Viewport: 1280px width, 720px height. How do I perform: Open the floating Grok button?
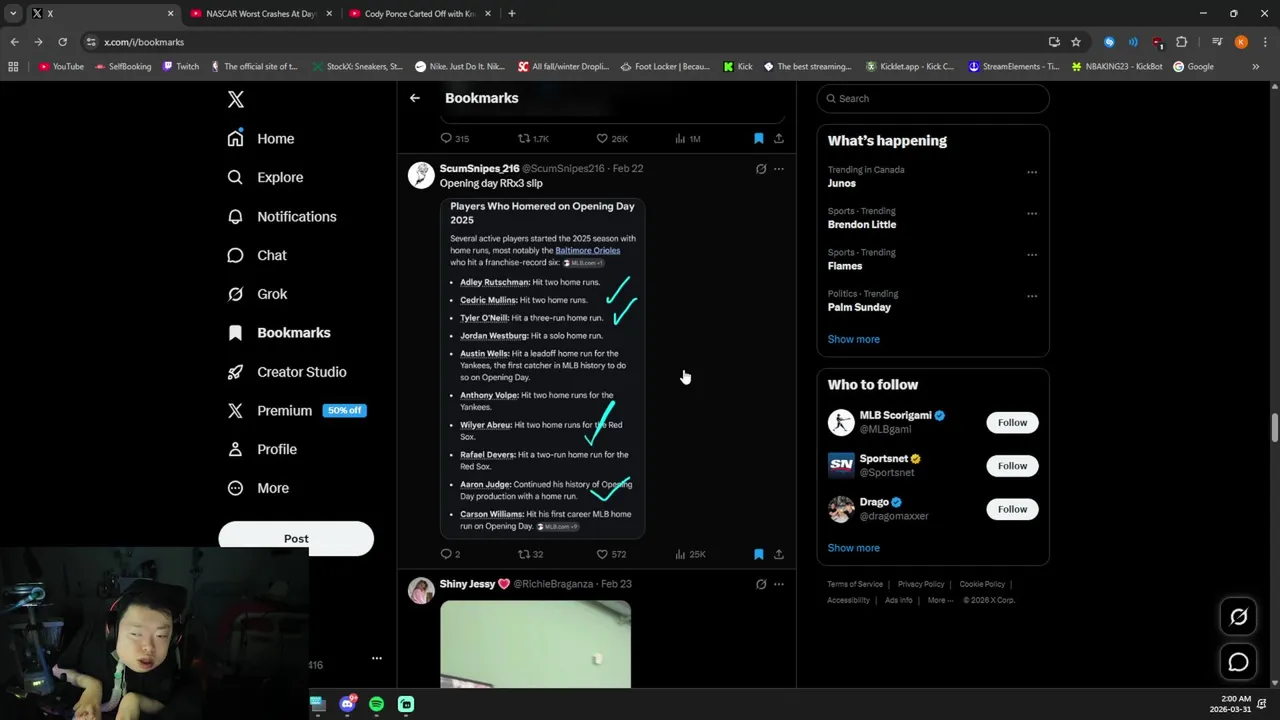(x=1238, y=617)
